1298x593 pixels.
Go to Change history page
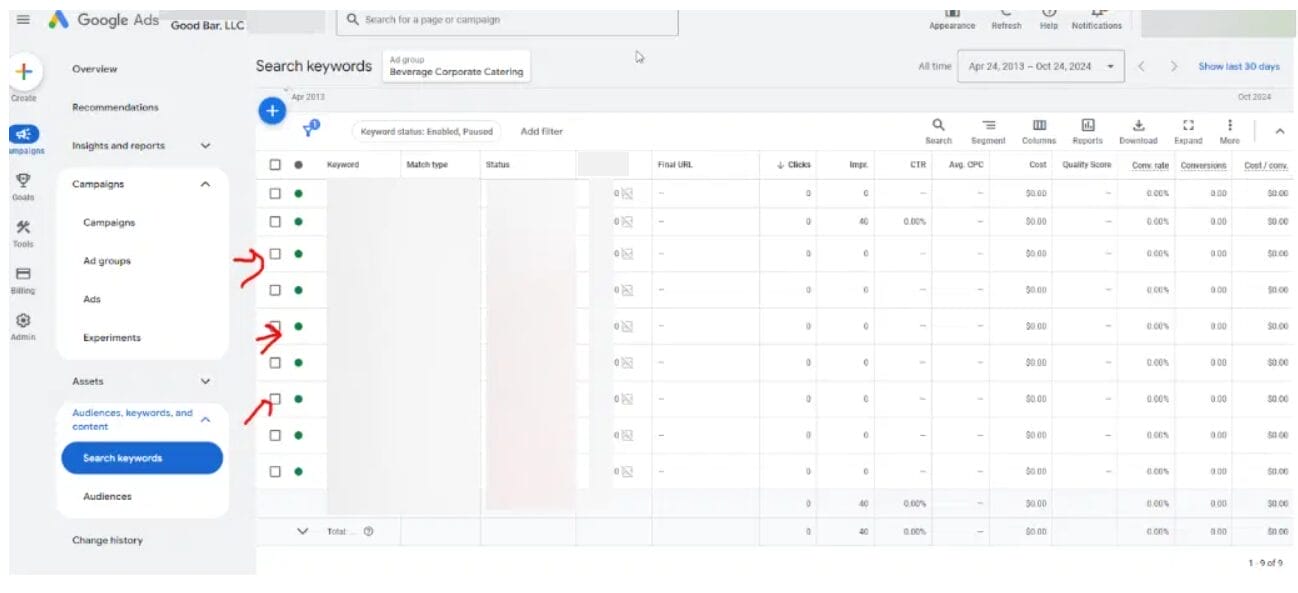(x=107, y=540)
